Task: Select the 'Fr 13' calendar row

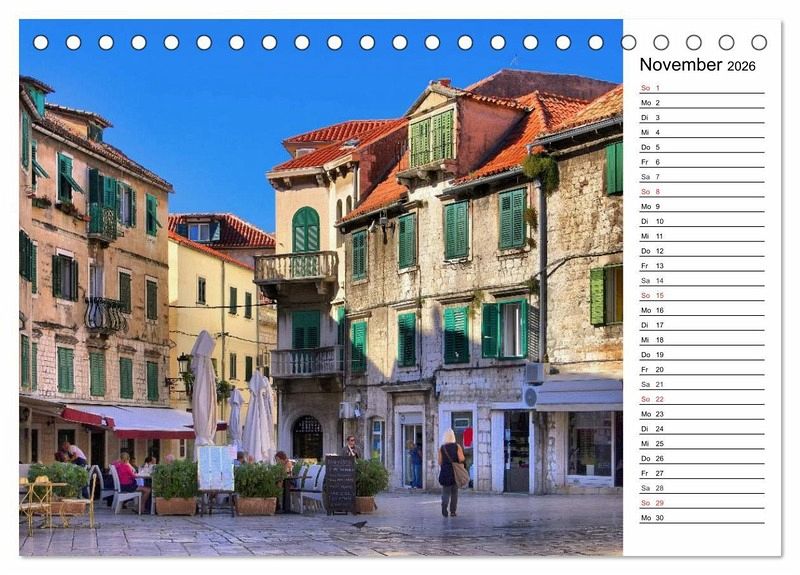Action: pos(702,265)
